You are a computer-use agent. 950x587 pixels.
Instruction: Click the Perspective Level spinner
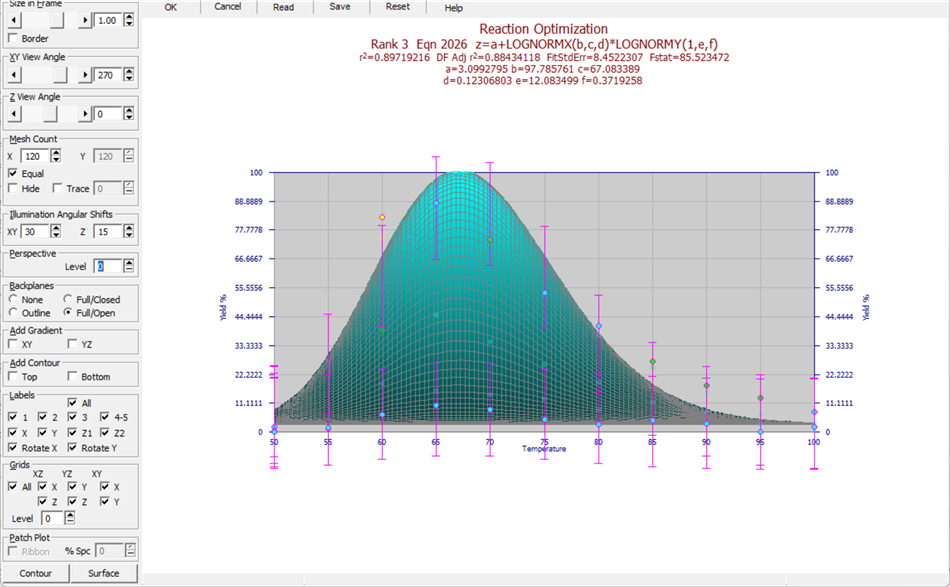[x=128, y=266]
